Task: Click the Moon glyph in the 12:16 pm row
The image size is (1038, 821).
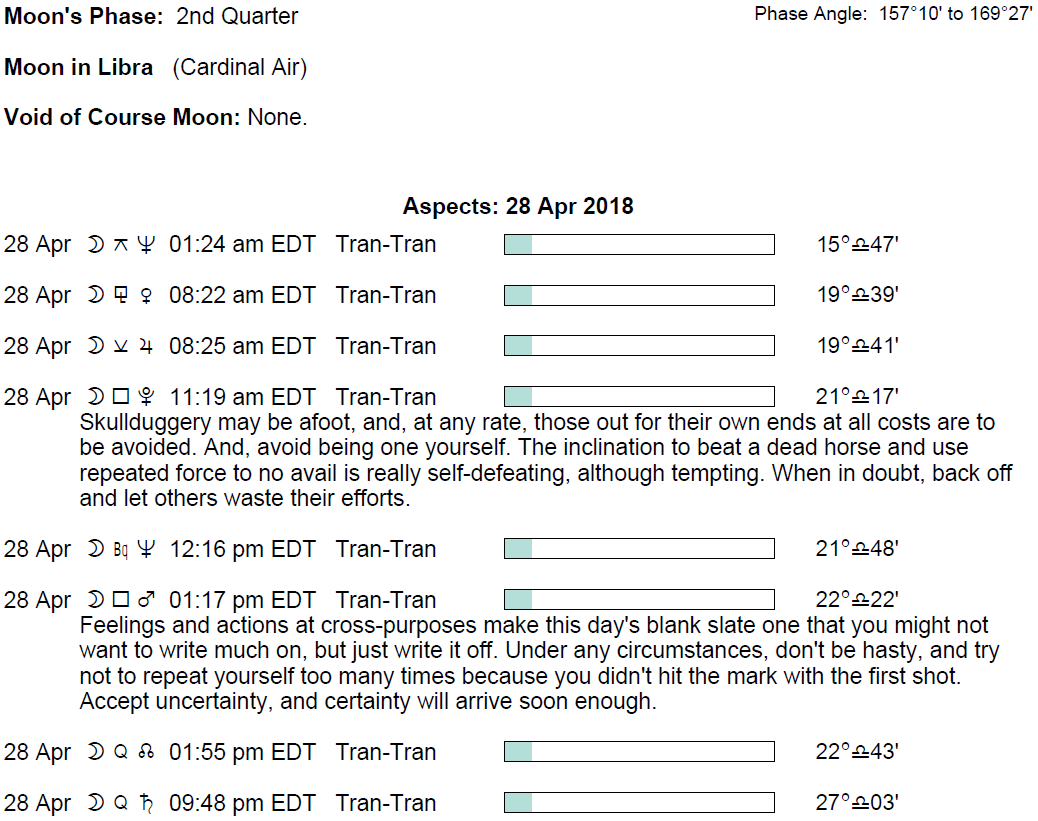Action: 96,550
